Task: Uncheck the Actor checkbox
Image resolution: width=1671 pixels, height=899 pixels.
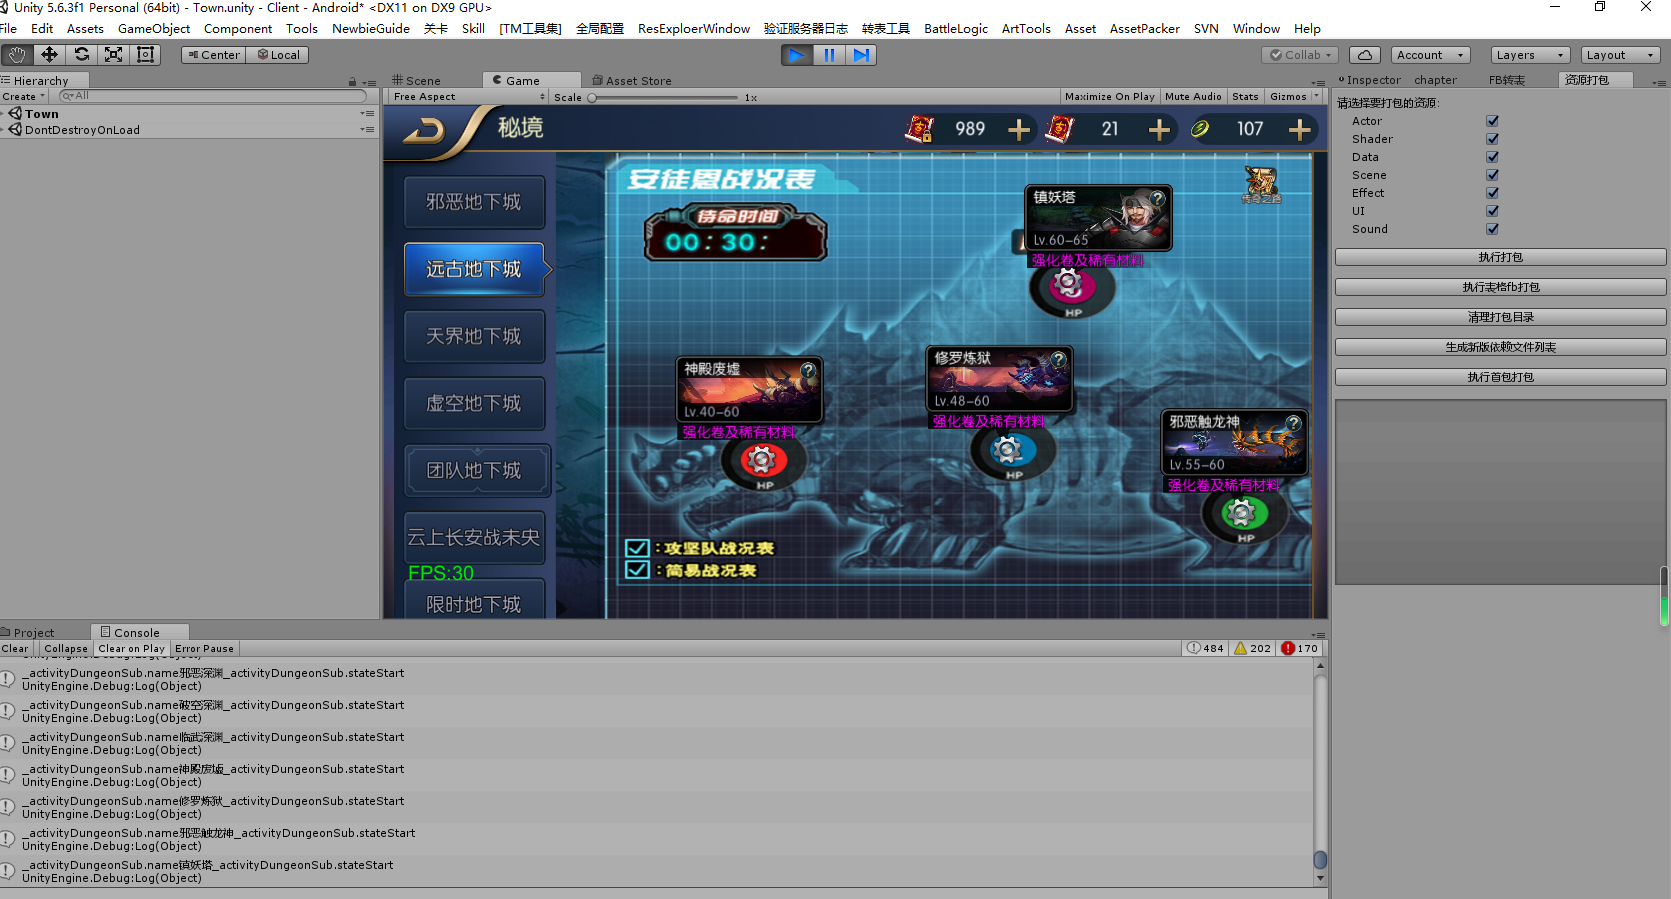Action: click(x=1492, y=121)
